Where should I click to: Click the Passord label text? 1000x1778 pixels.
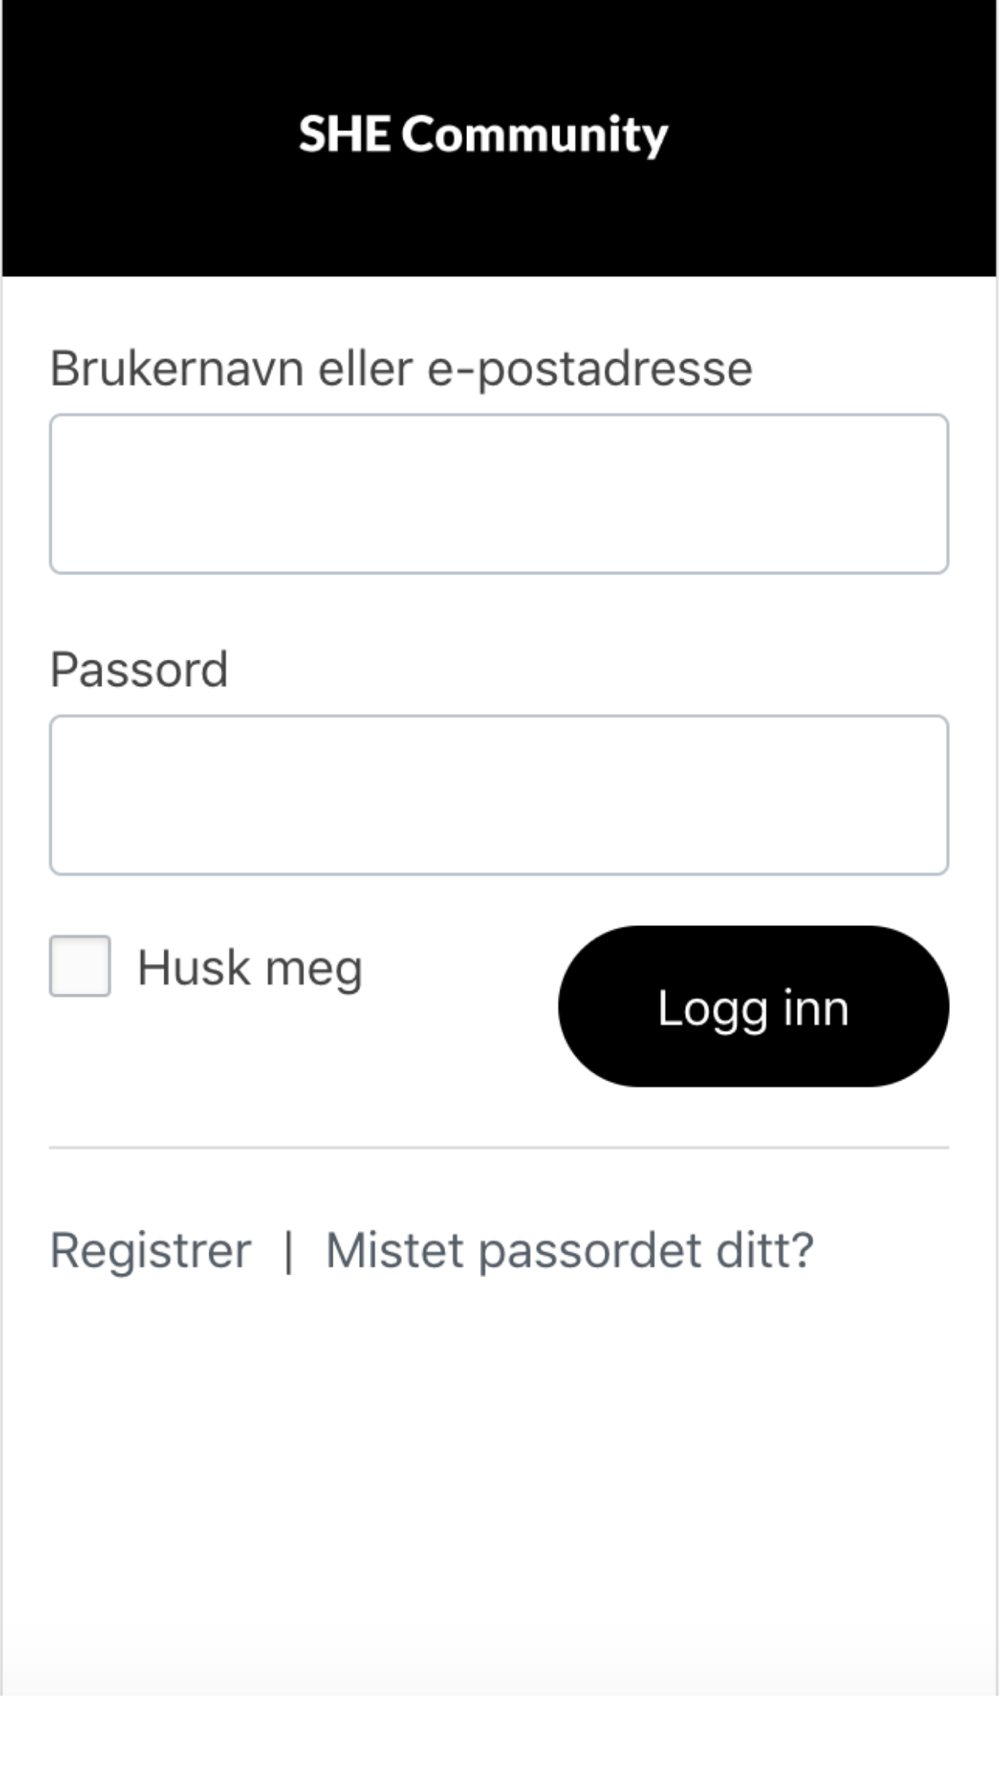click(x=139, y=669)
